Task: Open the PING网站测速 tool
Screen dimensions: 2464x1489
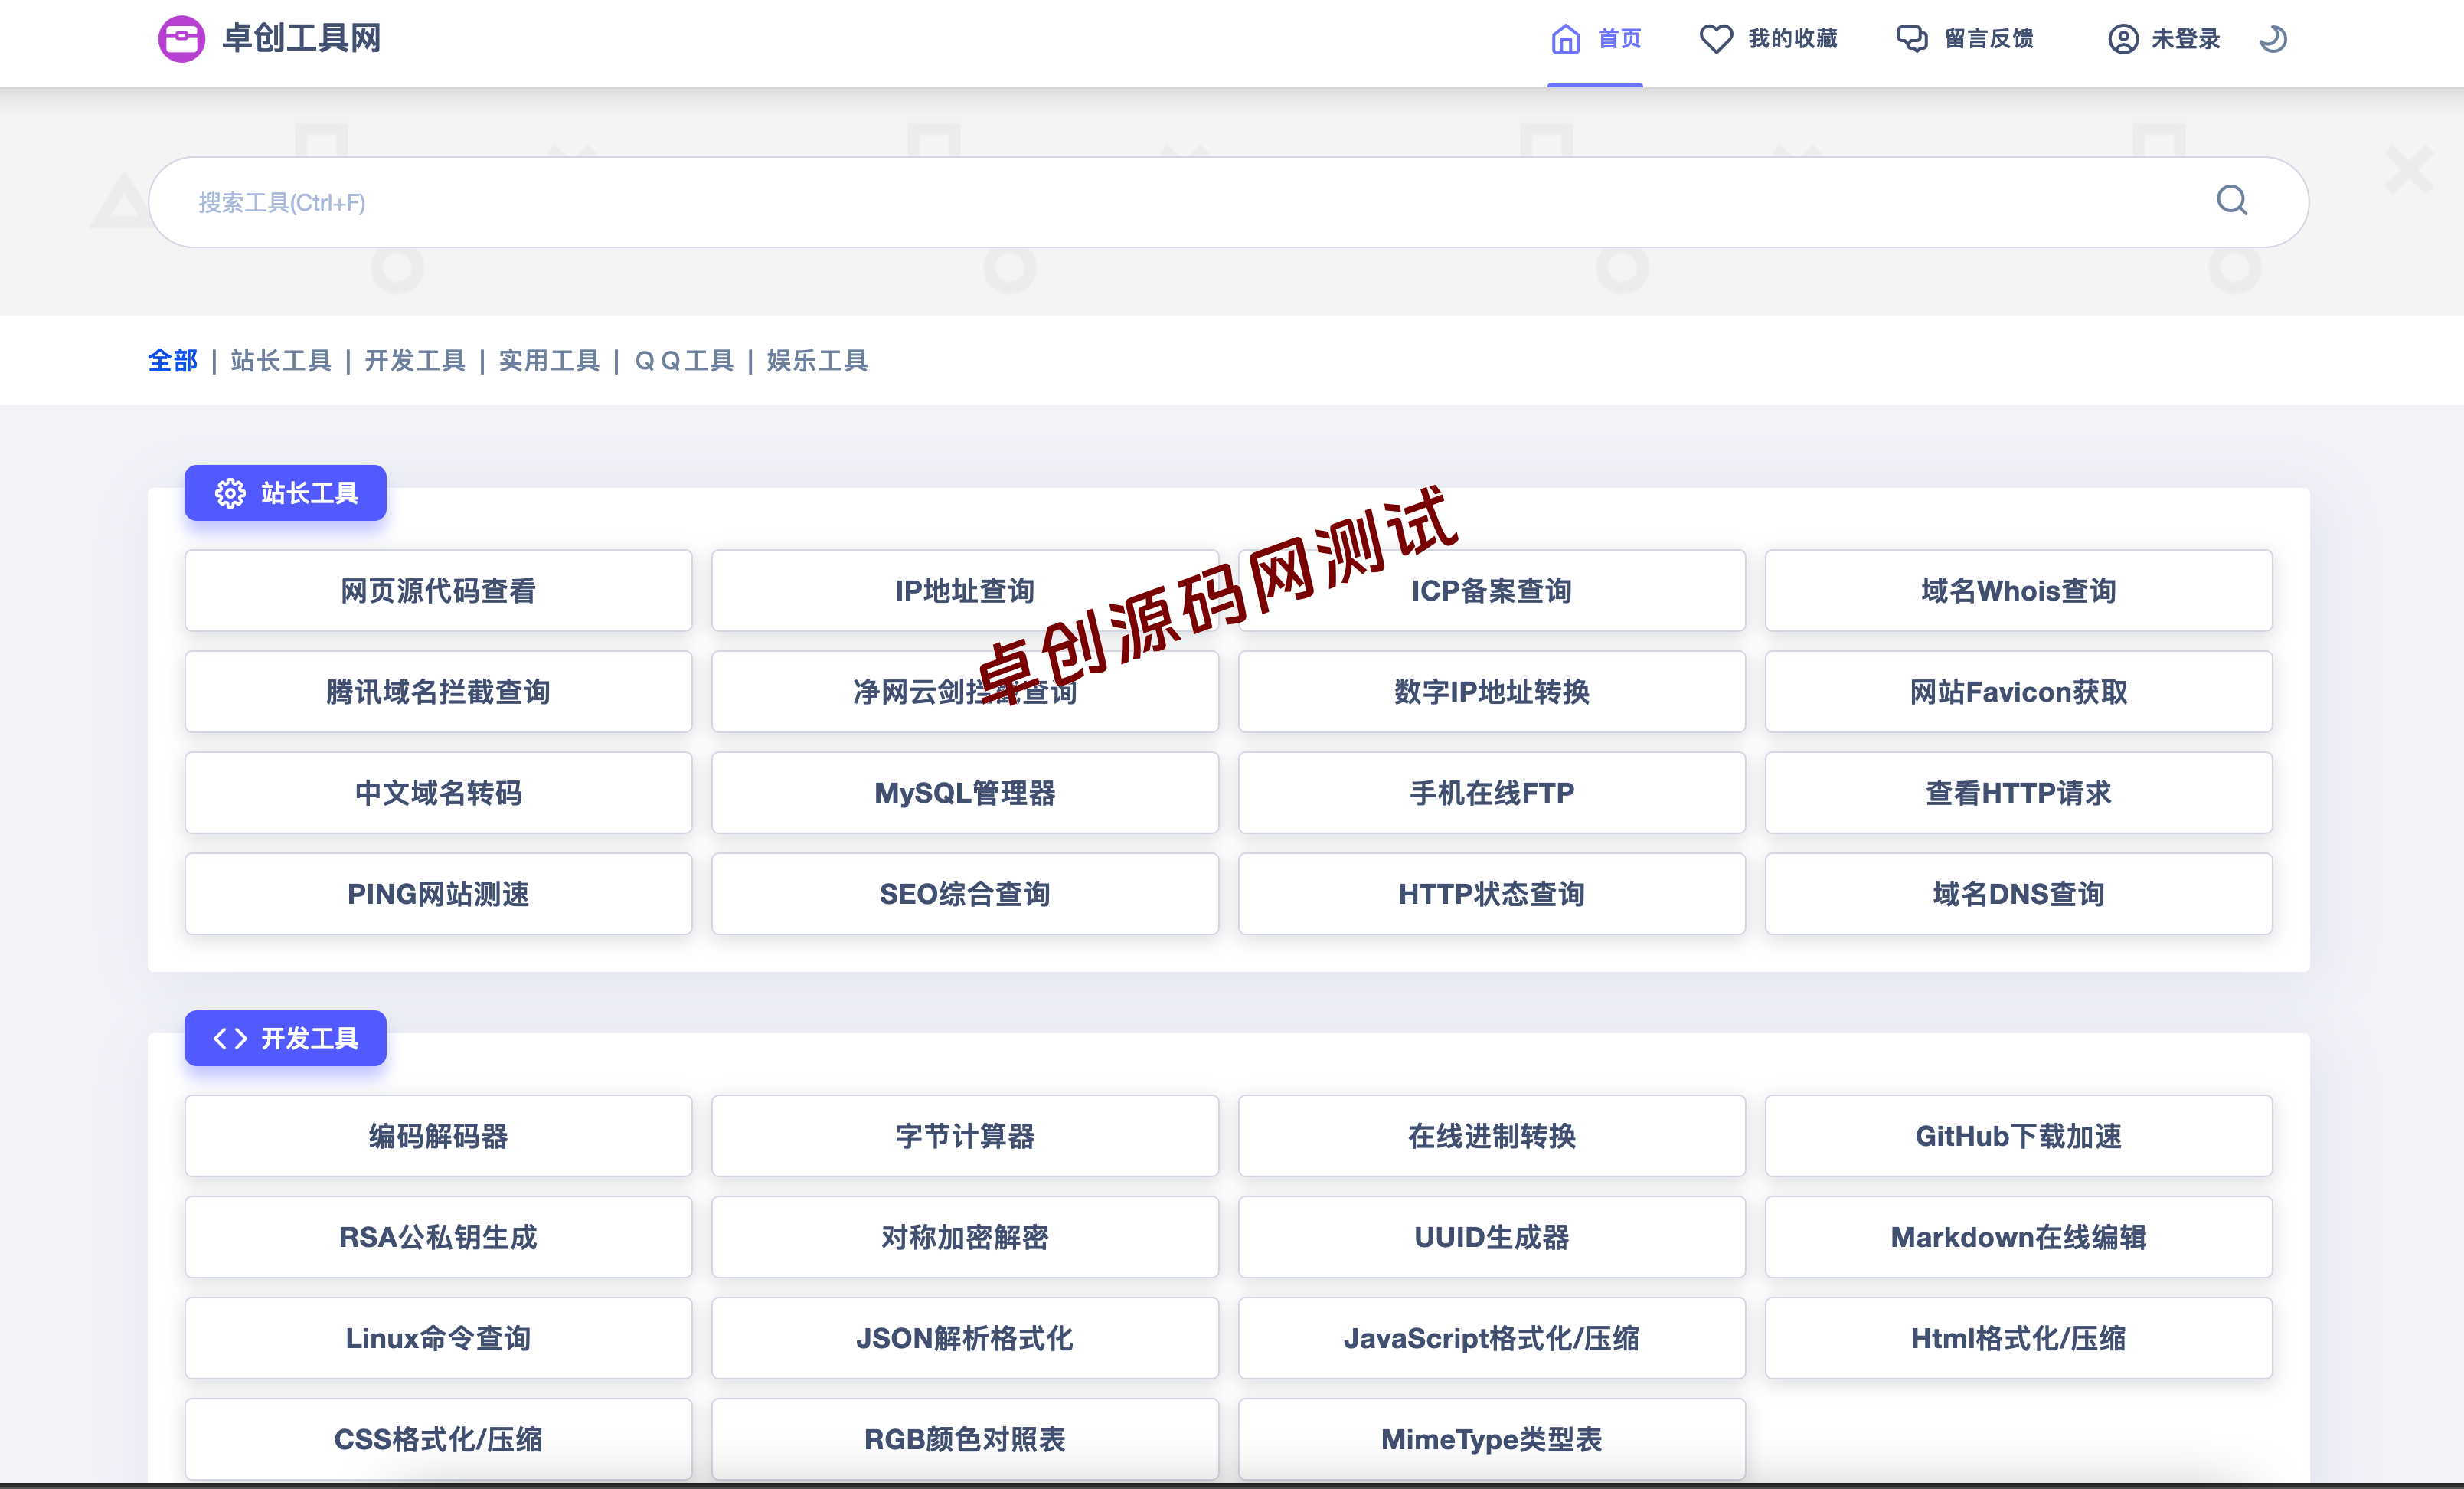Action: pyautogui.click(x=438, y=893)
